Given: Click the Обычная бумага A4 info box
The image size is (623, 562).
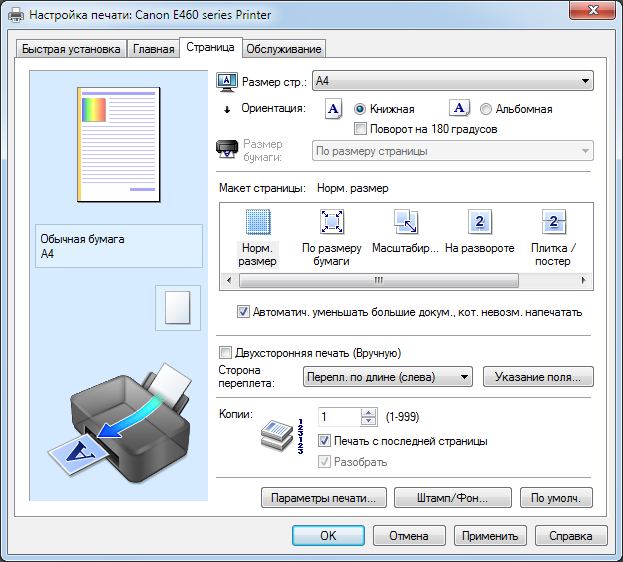Looking at the screenshot, I should click(x=119, y=246).
